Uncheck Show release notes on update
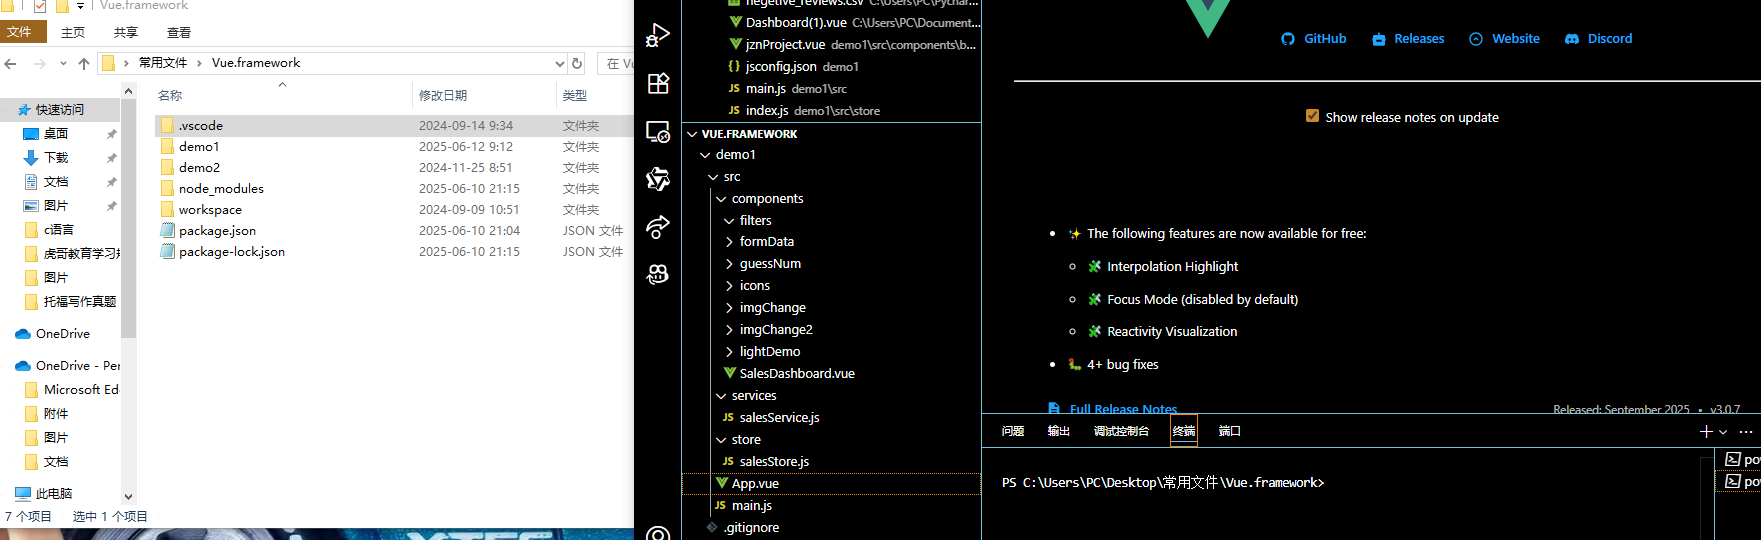 tap(1312, 116)
